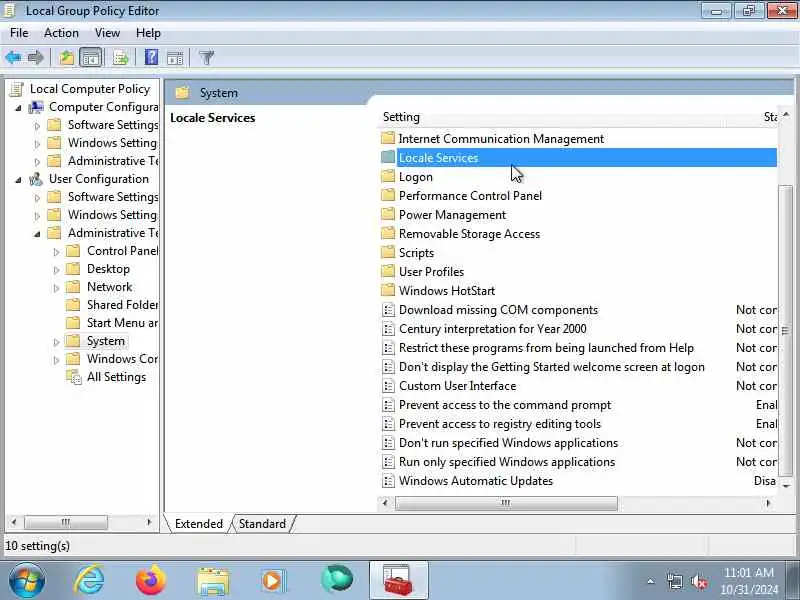Click scroll-down arrow of settings list
This screenshot has height=600, width=800.
point(786,486)
